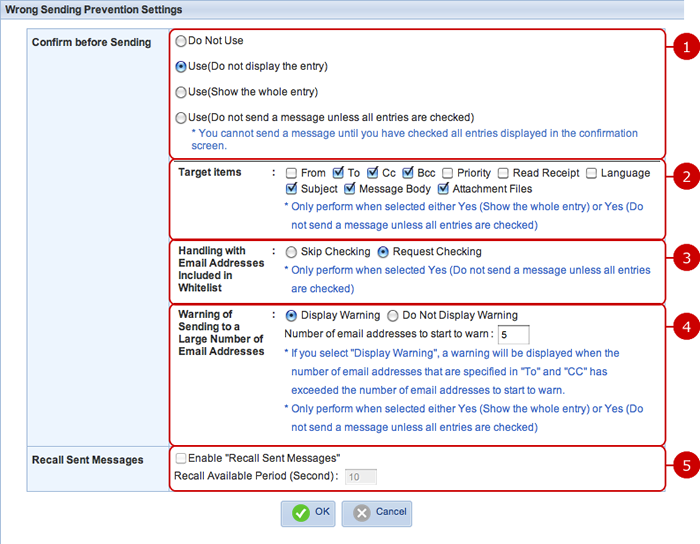The image size is (700, 544).
Task: Select "Skip Checking" for whitelist addresses
Action: click(x=291, y=252)
